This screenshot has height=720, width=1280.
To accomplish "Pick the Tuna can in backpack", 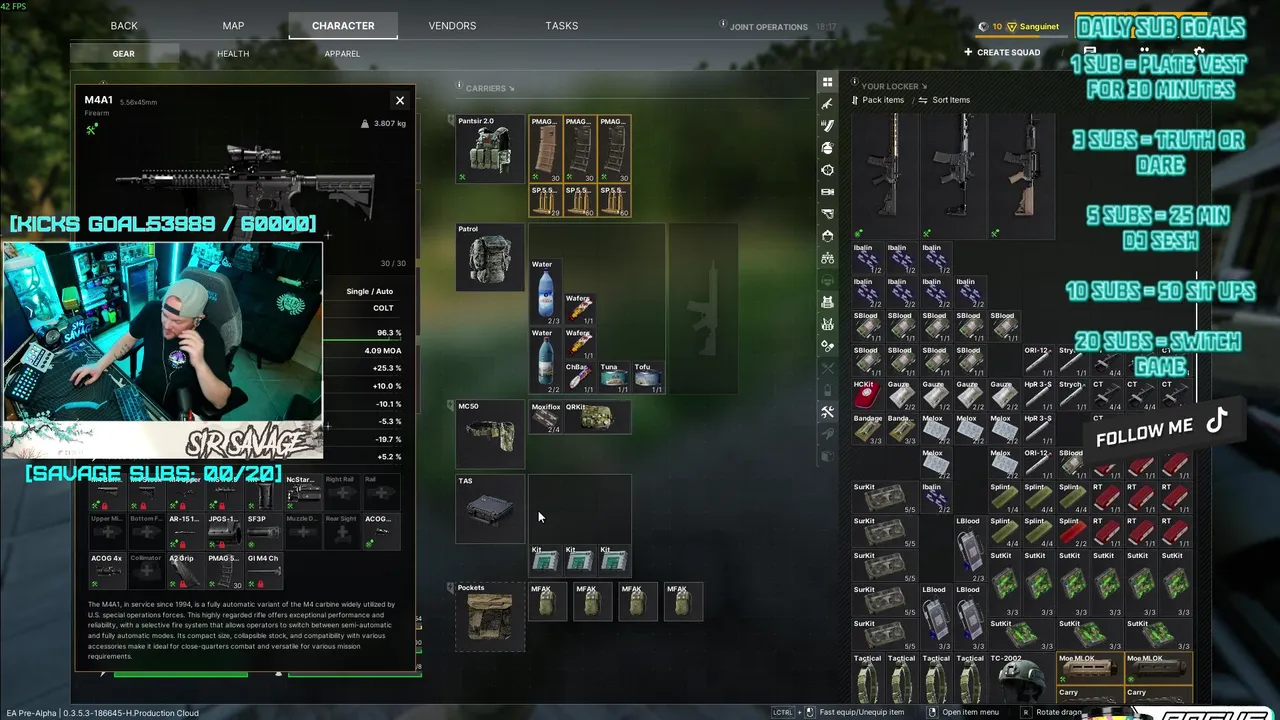I will [614, 377].
